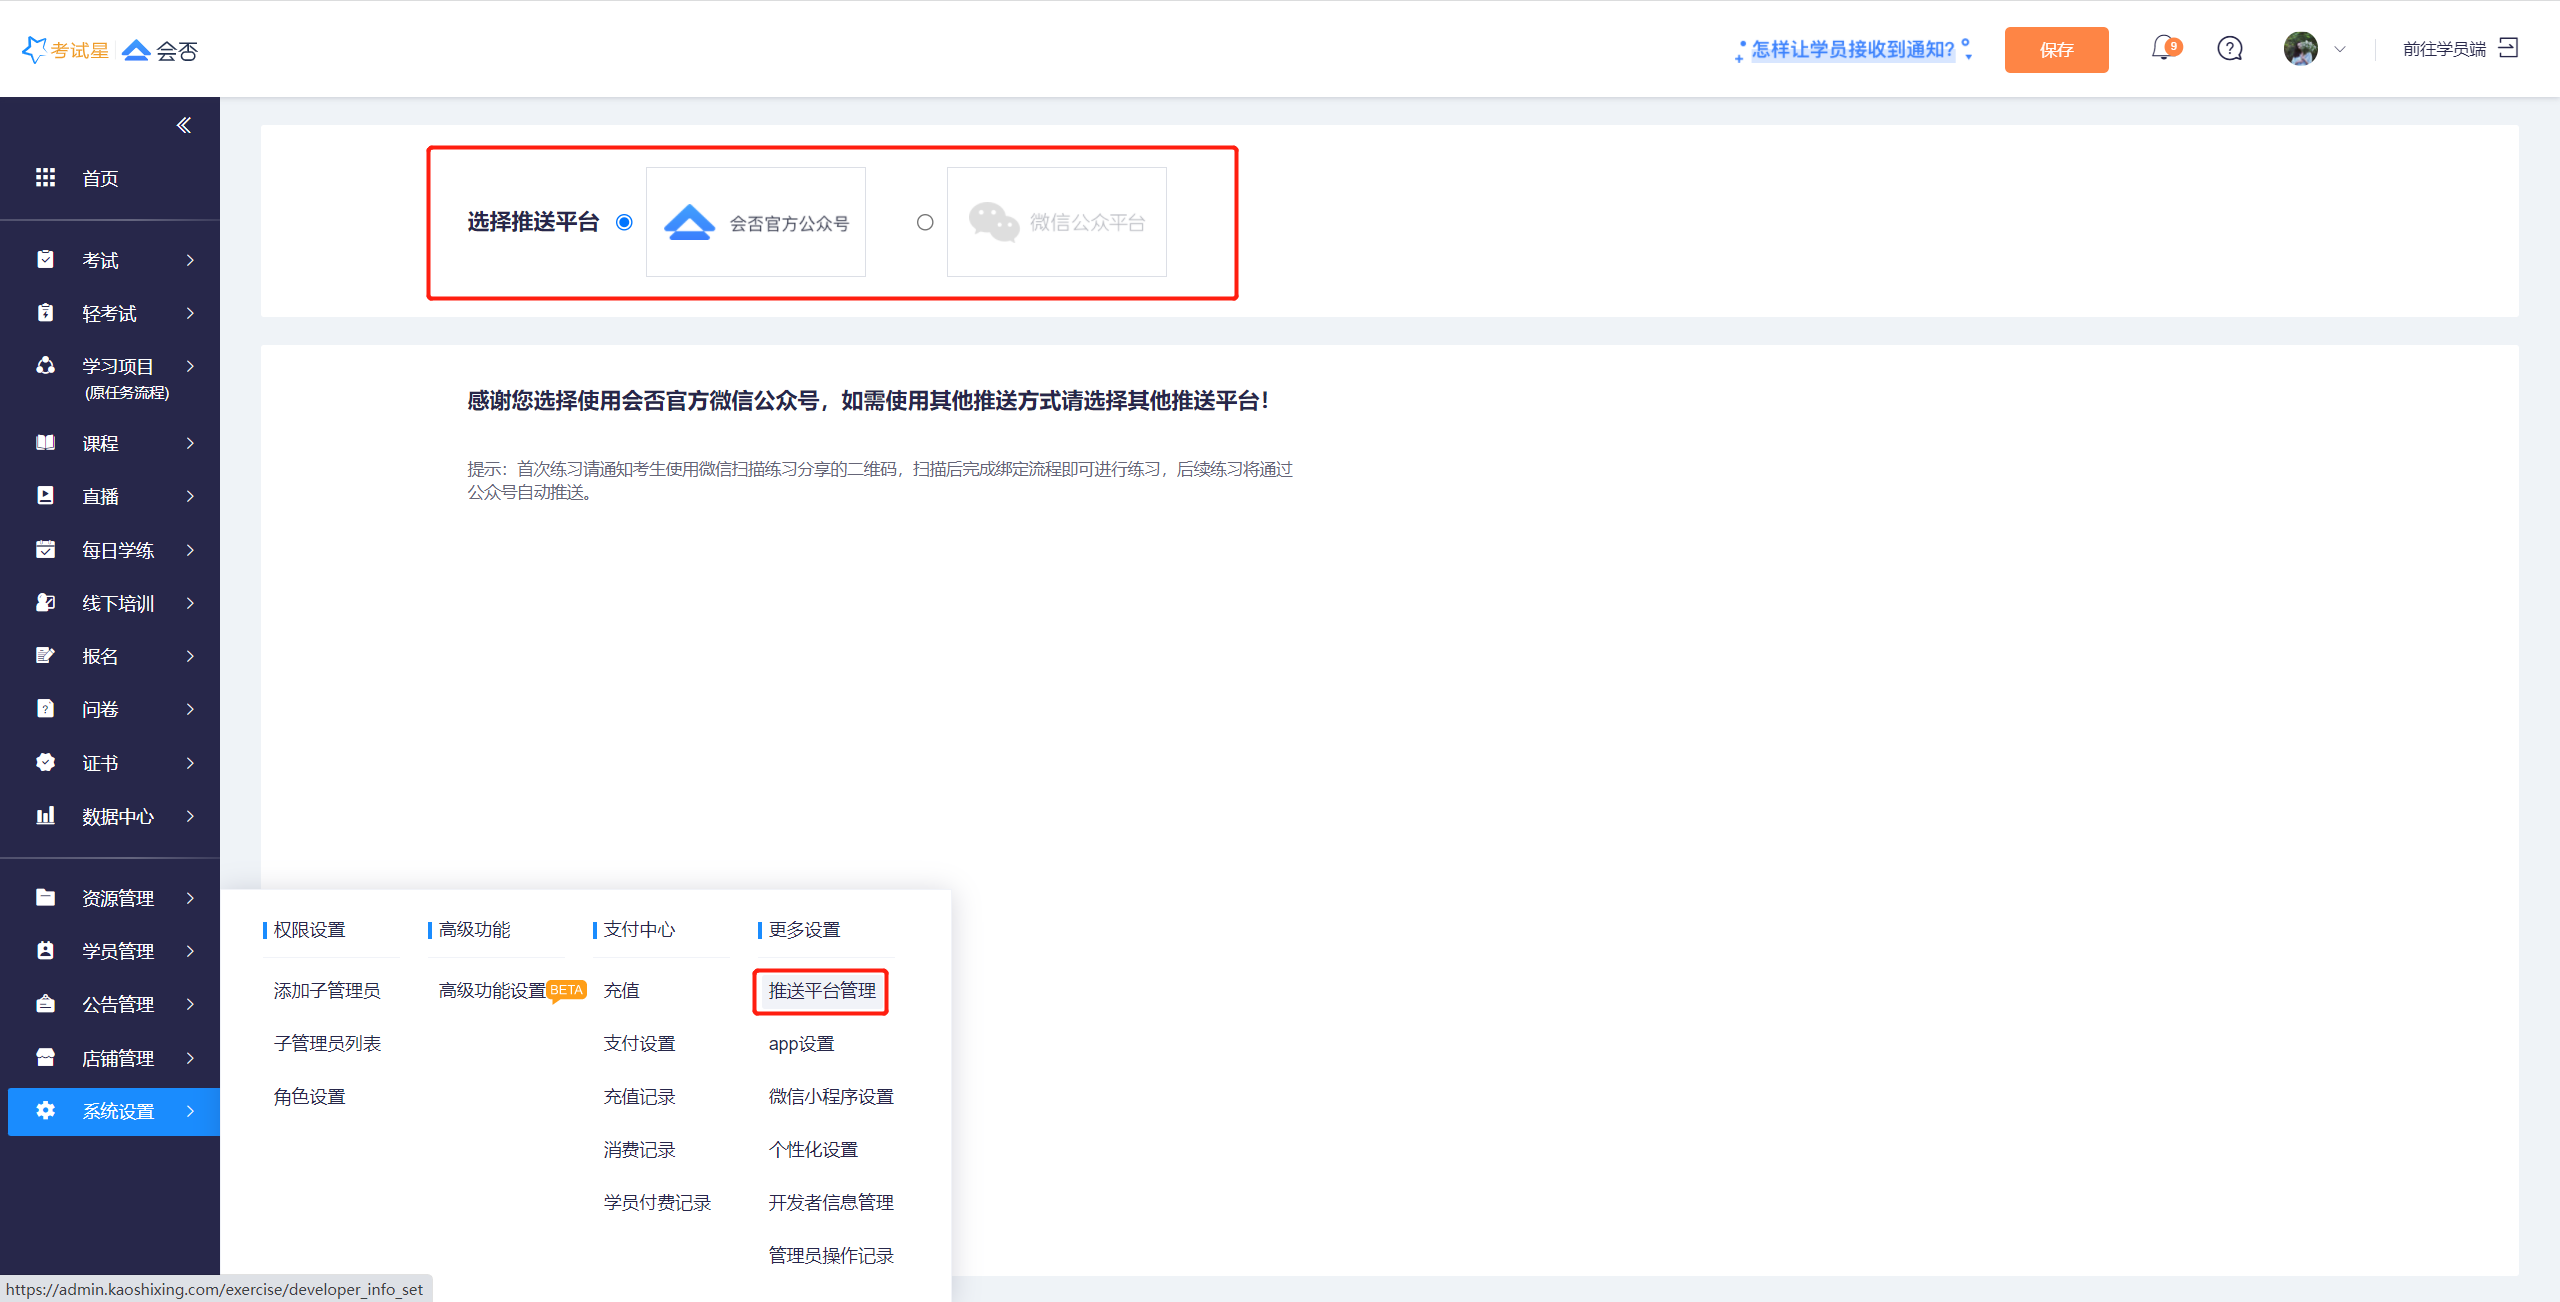Click the system settings gear icon
This screenshot has width=2560, height=1302.
click(45, 1111)
